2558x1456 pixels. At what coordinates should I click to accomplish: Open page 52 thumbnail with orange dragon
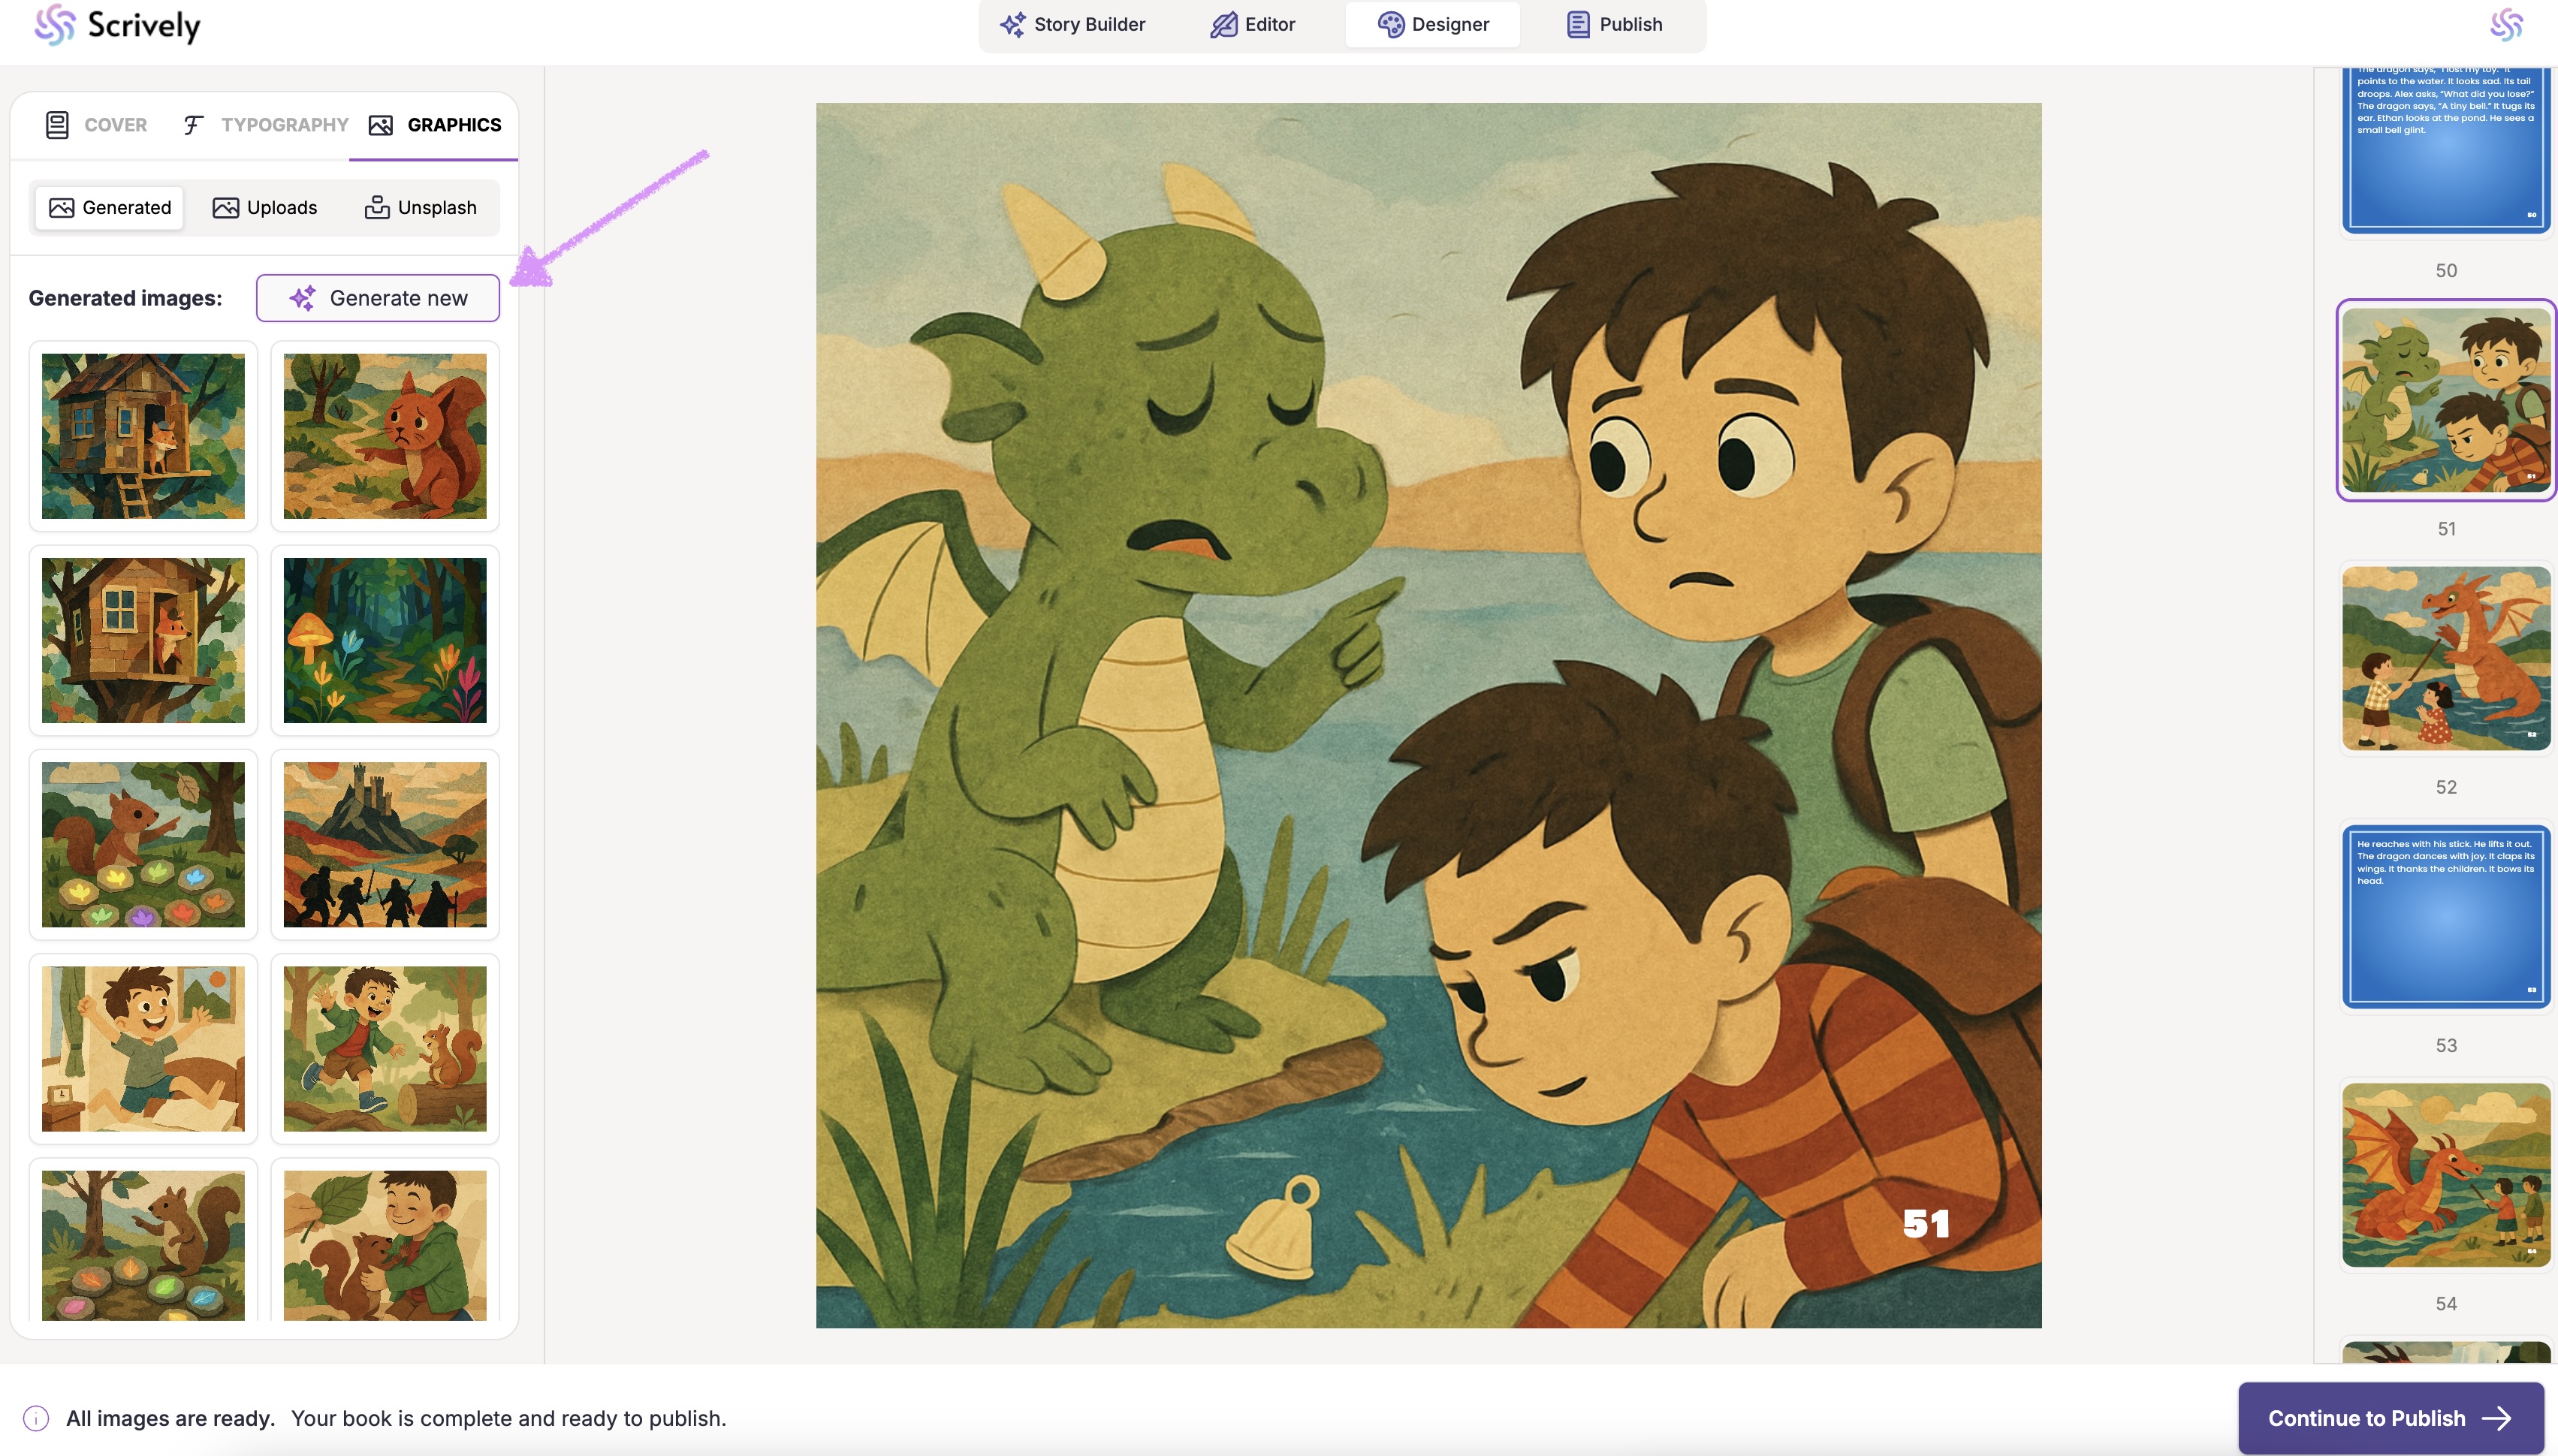point(2446,658)
